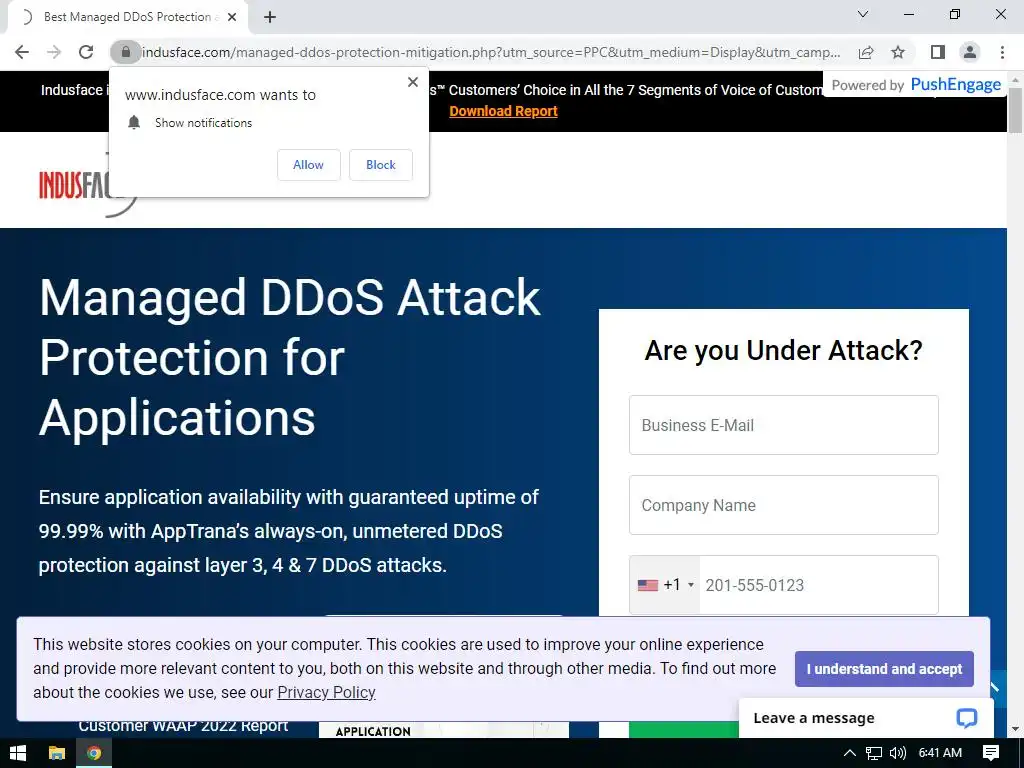
Task: Focus the Business E-Mail field
Action: pyautogui.click(x=784, y=425)
